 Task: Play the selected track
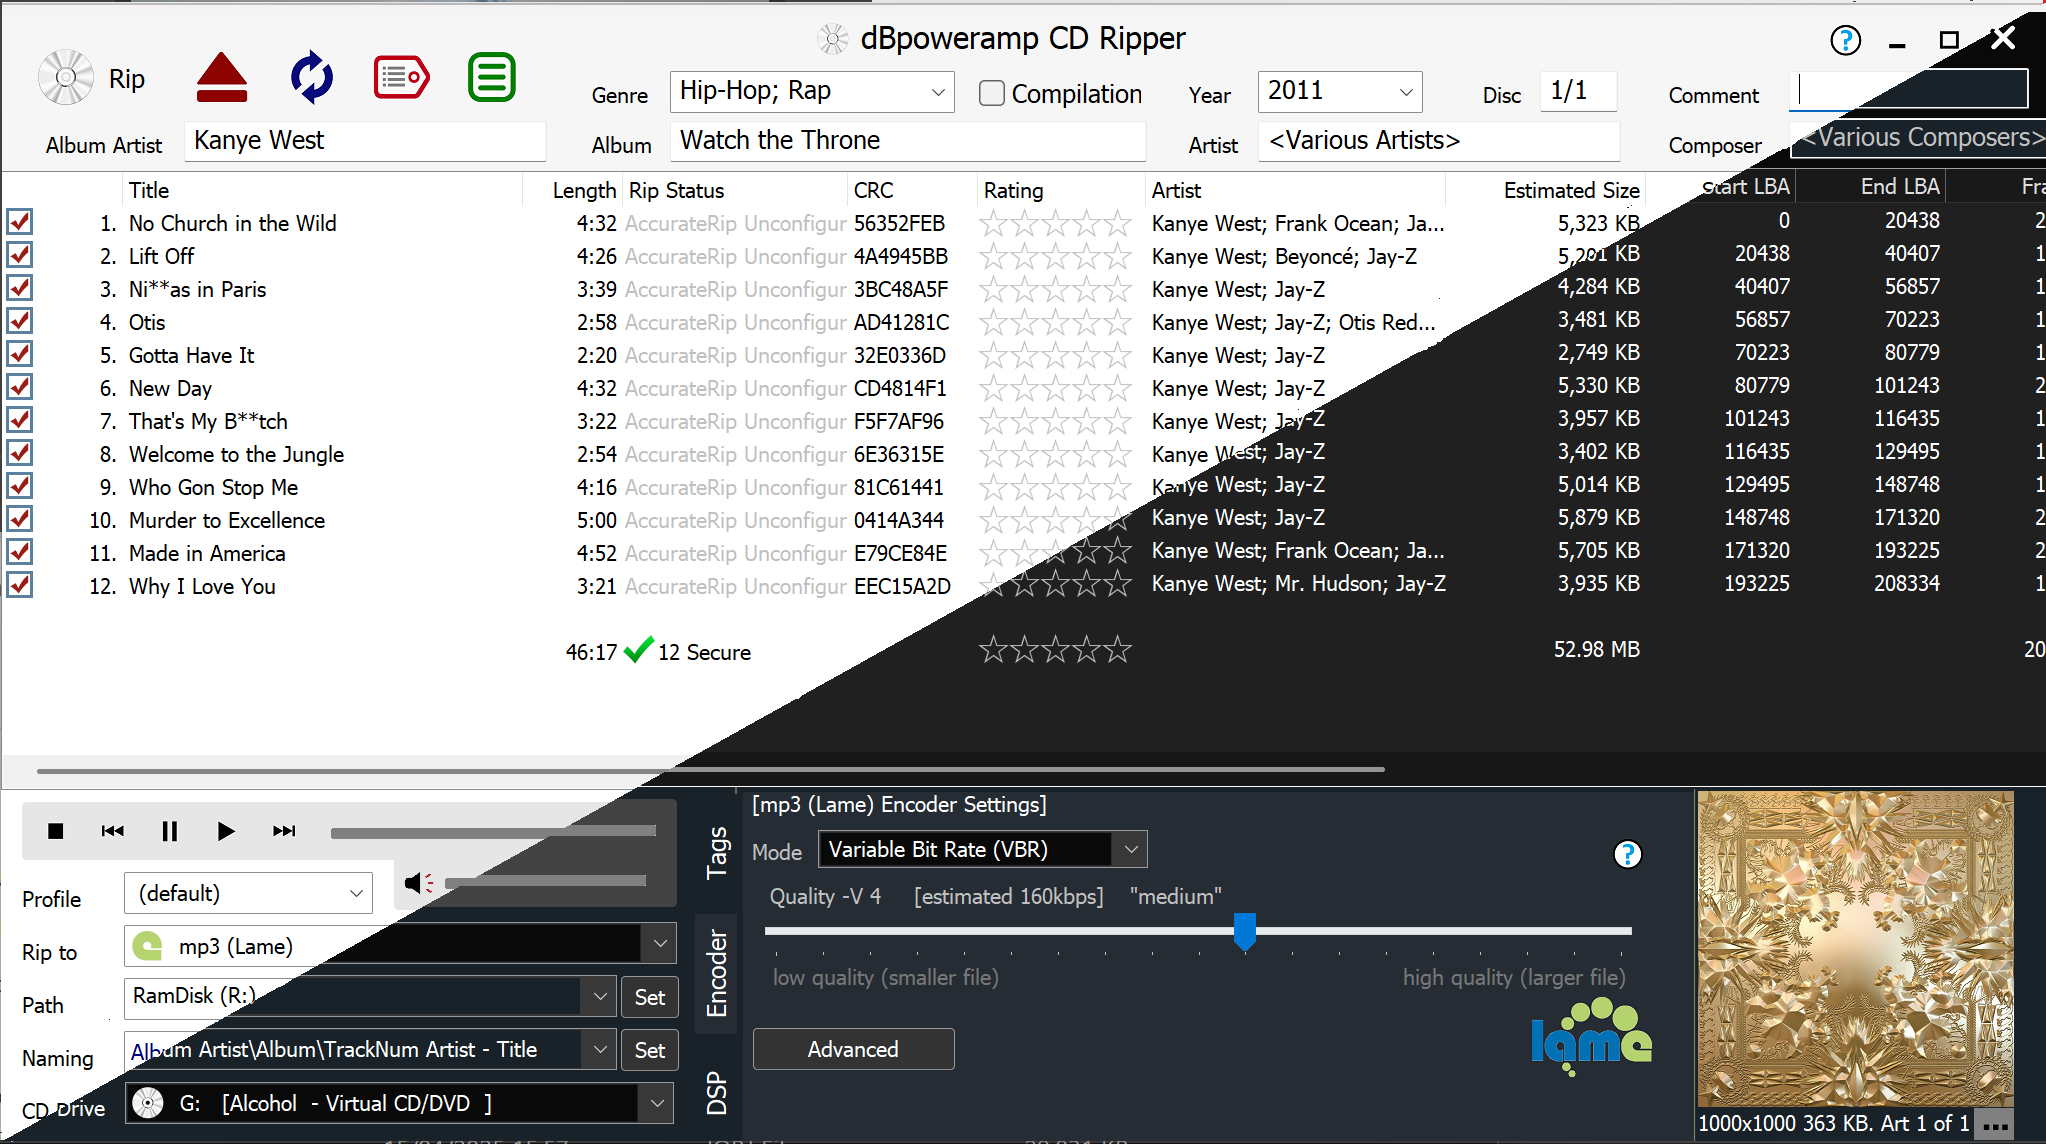pyautogui.click(x=226, y=831)
